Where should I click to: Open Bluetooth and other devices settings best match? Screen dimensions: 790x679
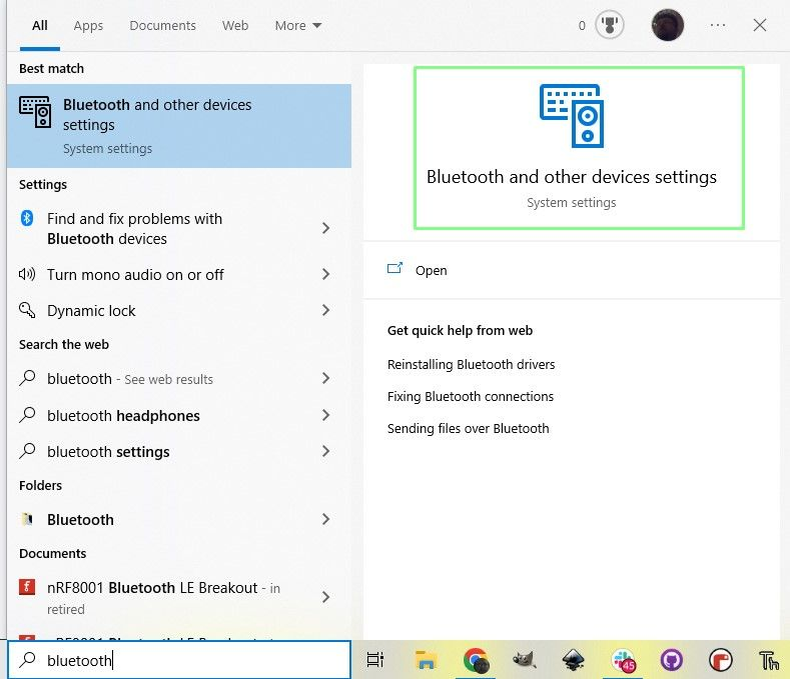pyautogui.click(x=179, y=126)
